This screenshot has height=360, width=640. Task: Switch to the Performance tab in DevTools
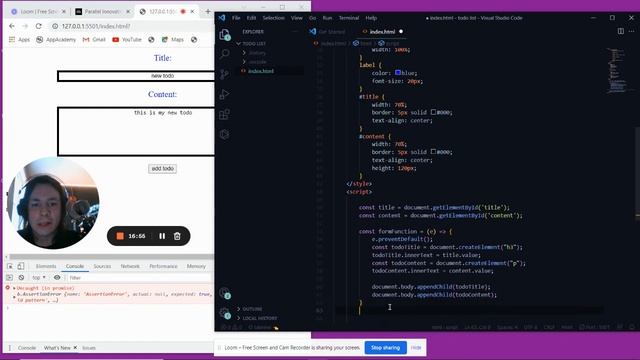pos(163,266)
